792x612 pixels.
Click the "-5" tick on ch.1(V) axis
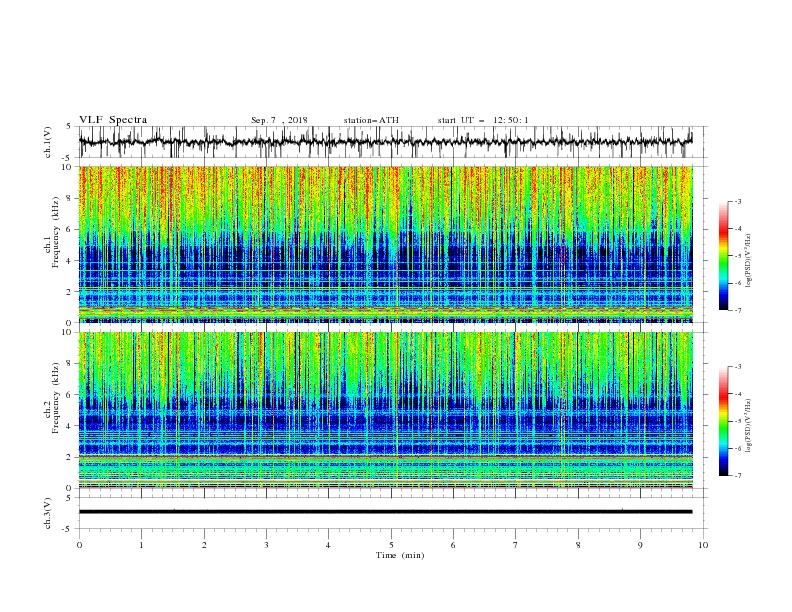(x=68, y=158)
